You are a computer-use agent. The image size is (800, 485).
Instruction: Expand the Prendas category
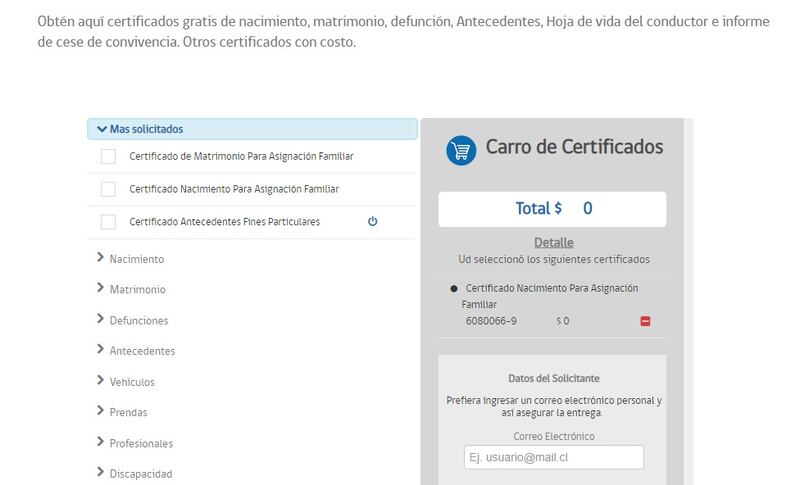coord(122,412)
